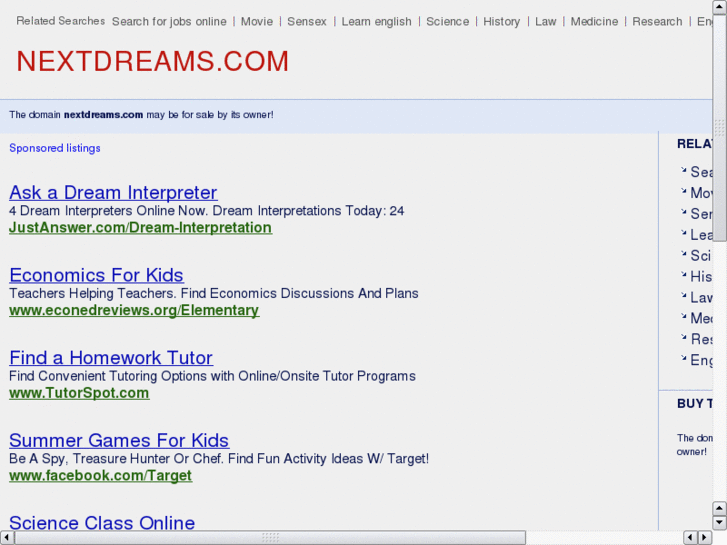Click the sidebar arrow bullet beside 'Eng'

point(683,358)
